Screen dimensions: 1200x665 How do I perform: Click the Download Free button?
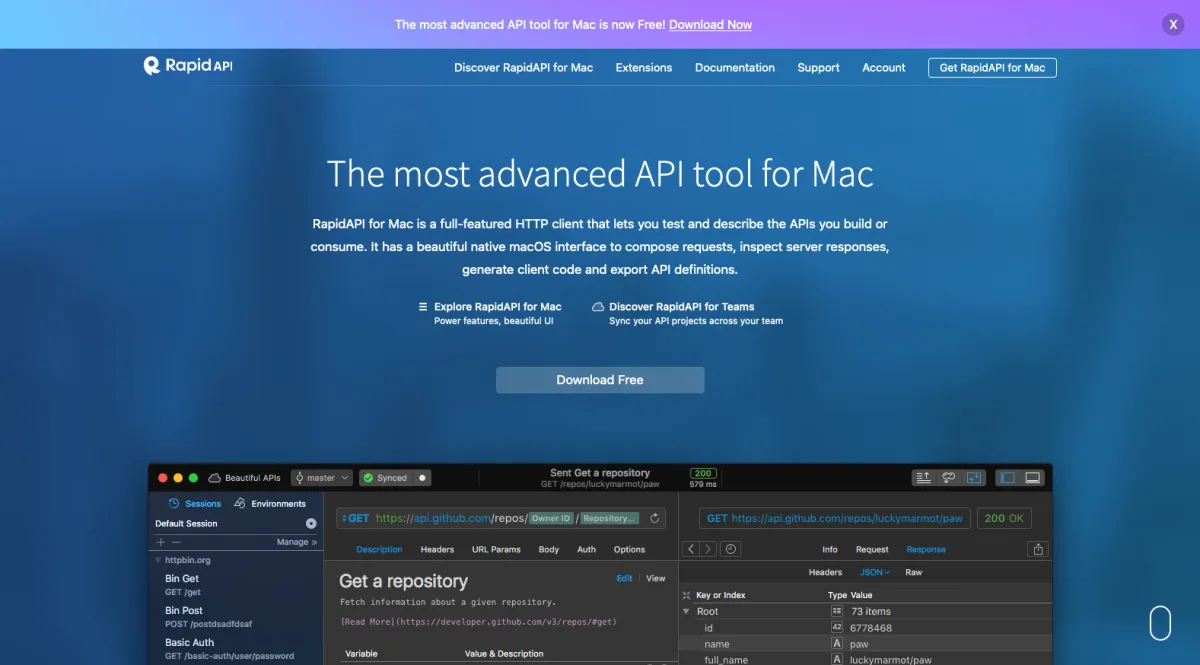(600, 380)
